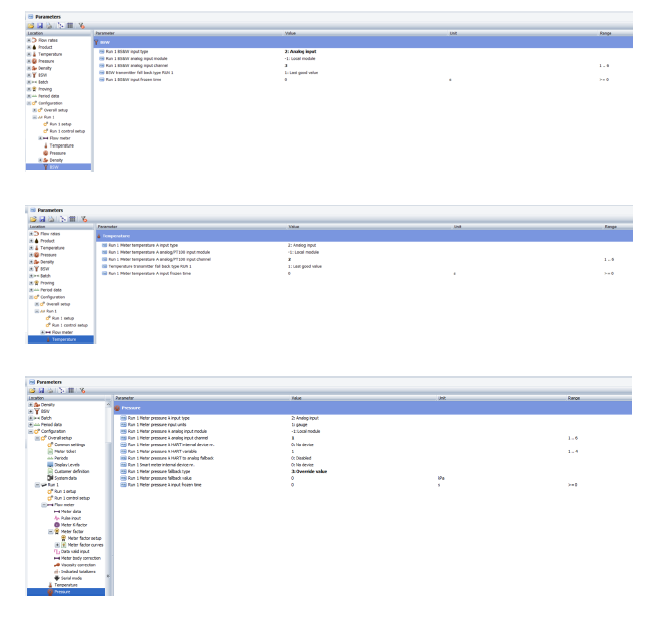Print icon in top BSW window toolbar

pos(49,26)
